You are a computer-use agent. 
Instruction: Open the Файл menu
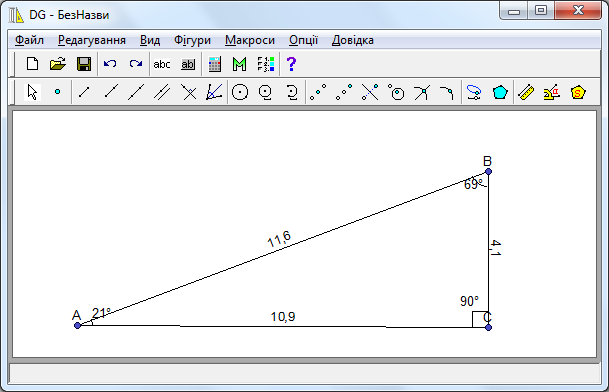[29, 40]
